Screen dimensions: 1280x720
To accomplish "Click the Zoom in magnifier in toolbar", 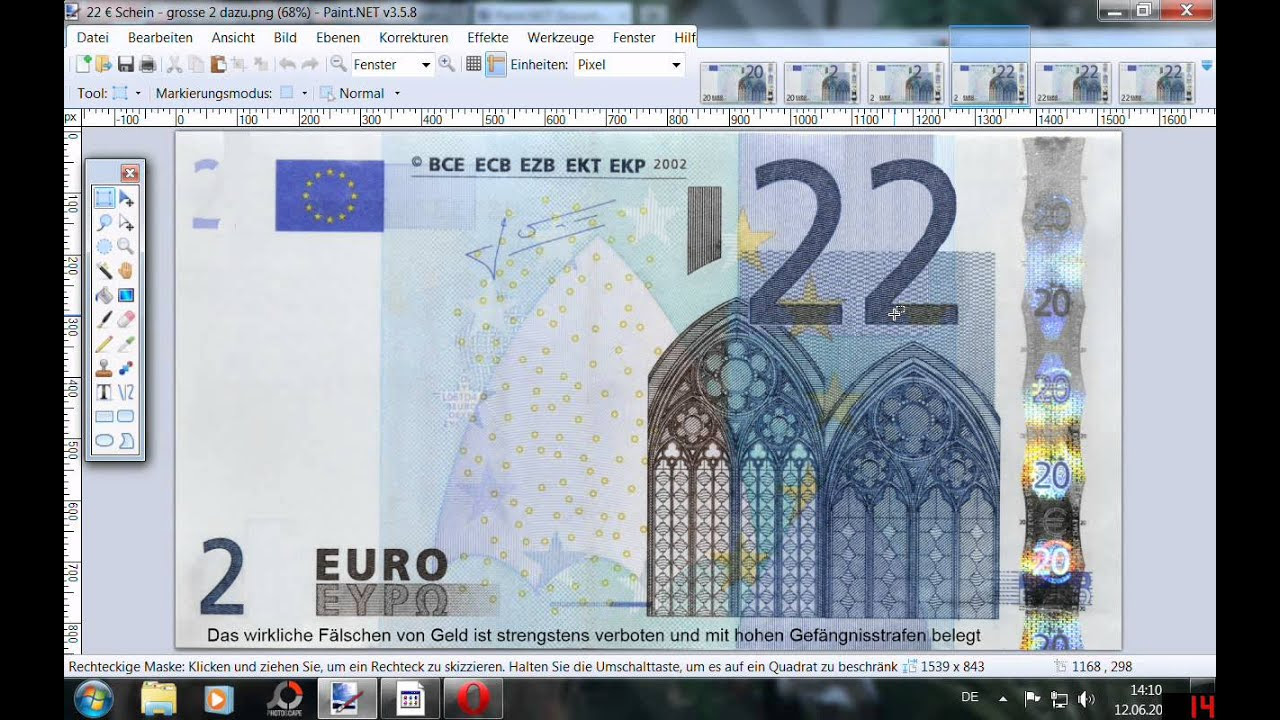I will [446, 64].
